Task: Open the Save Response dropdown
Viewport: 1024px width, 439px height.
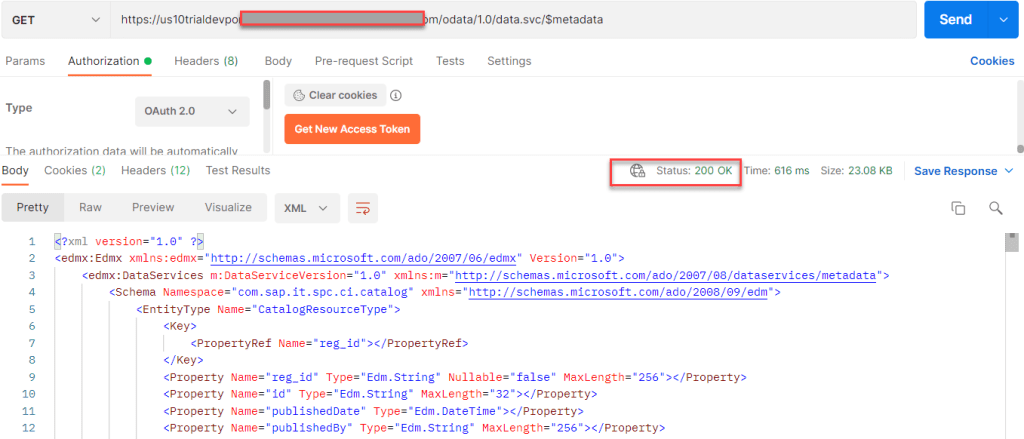Action: 963,171
